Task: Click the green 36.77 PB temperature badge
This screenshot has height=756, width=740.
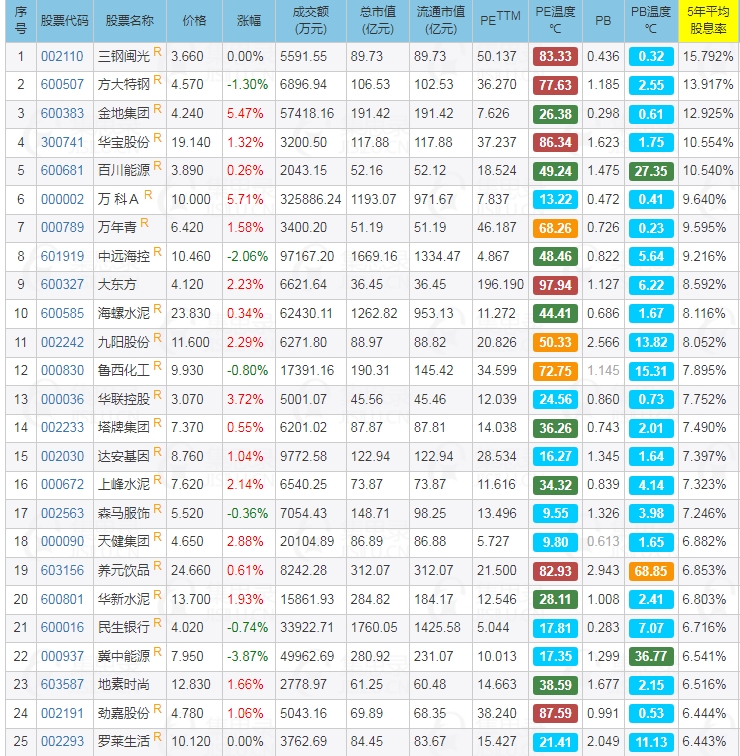Action: 651,657
